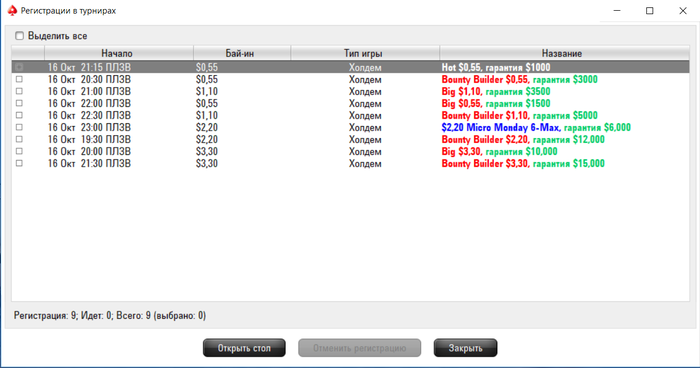Screen dimensions: 700x368
Task: Click buy-in $3,30 in the 21:30 row
Action: click(x=207, y=164)
